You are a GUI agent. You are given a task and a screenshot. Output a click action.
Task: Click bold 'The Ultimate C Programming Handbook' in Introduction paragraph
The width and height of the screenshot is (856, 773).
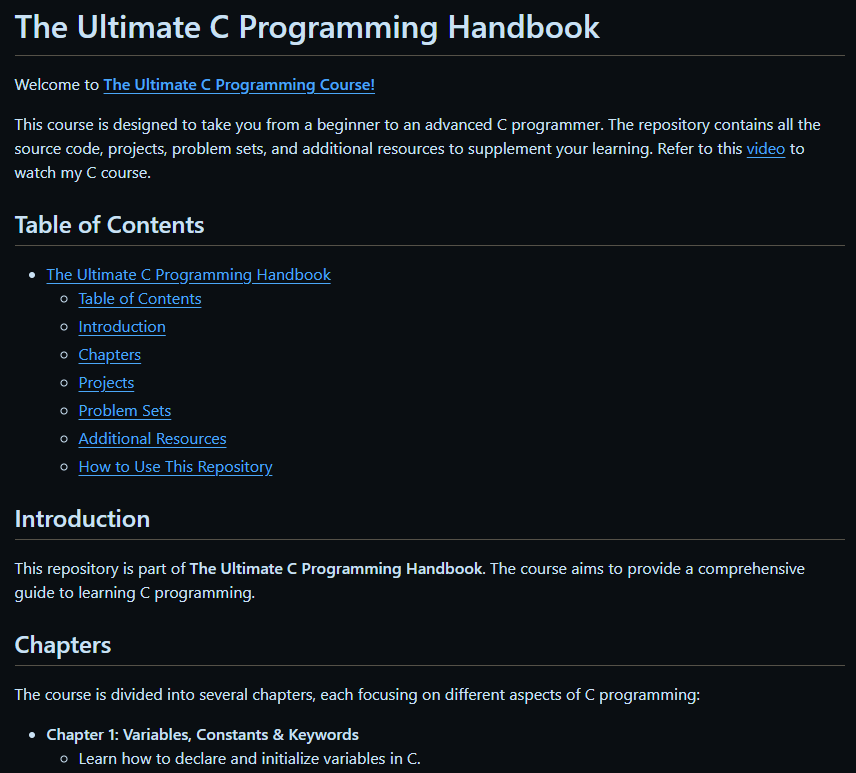[x=336, y=569]
